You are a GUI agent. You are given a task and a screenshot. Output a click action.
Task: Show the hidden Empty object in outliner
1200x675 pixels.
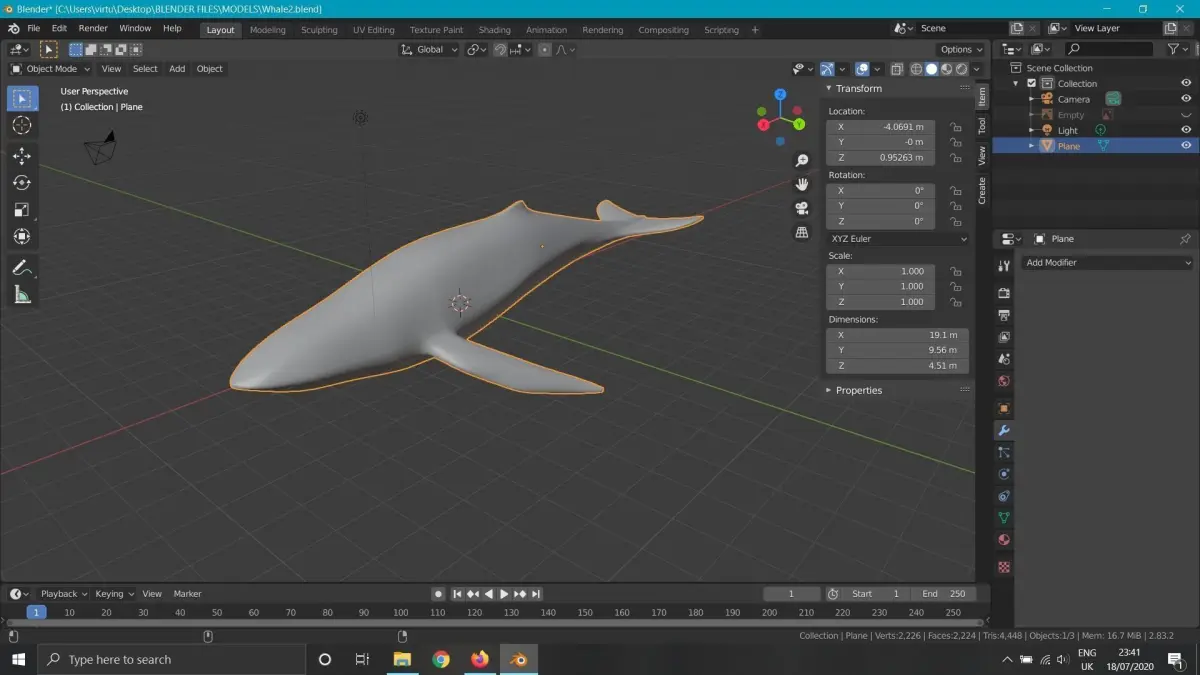(1186, 114)
